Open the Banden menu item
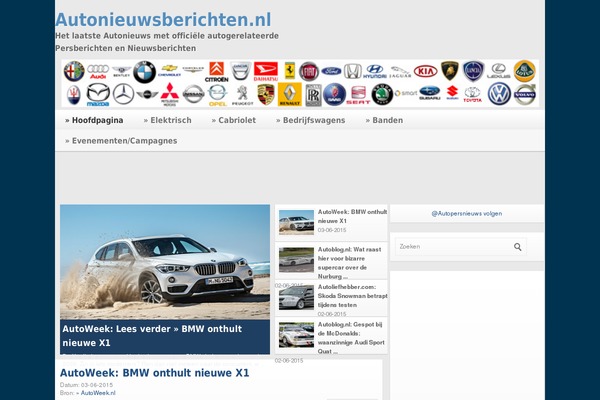600x400 pixels. (x=384, y=120)
